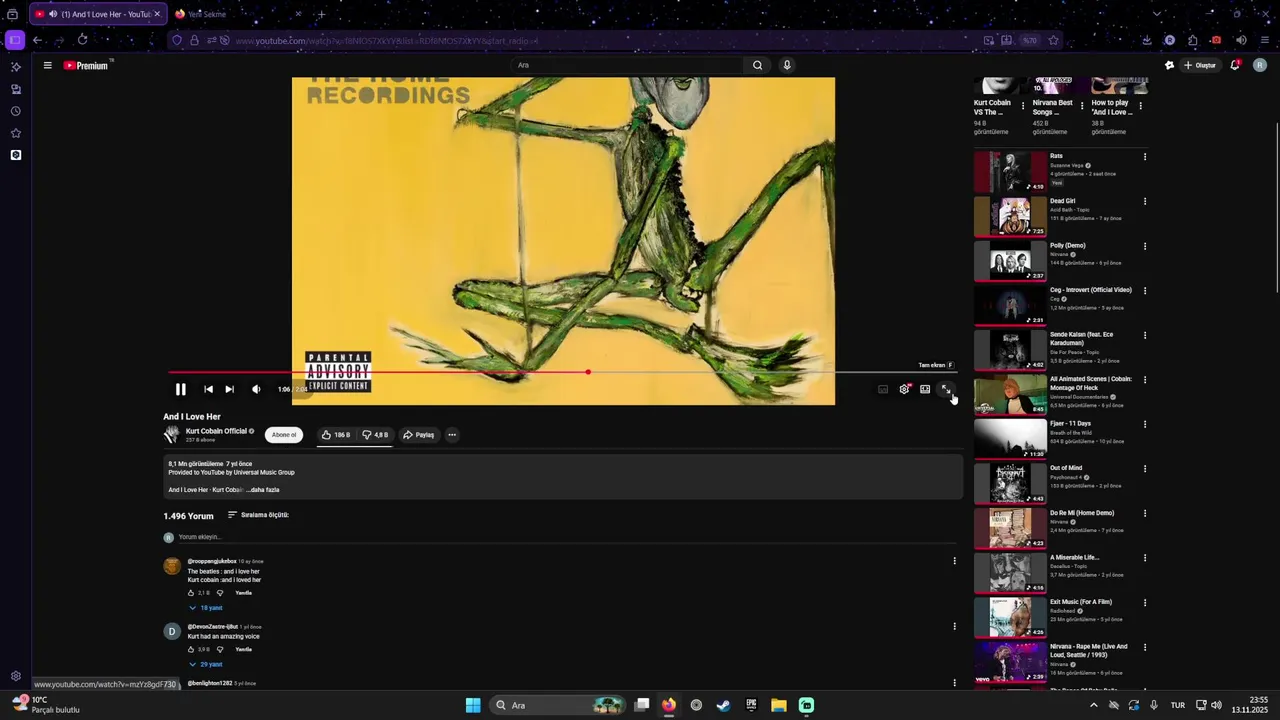
Task: Open options for Out of Mind video
Action: (1145, 469)
